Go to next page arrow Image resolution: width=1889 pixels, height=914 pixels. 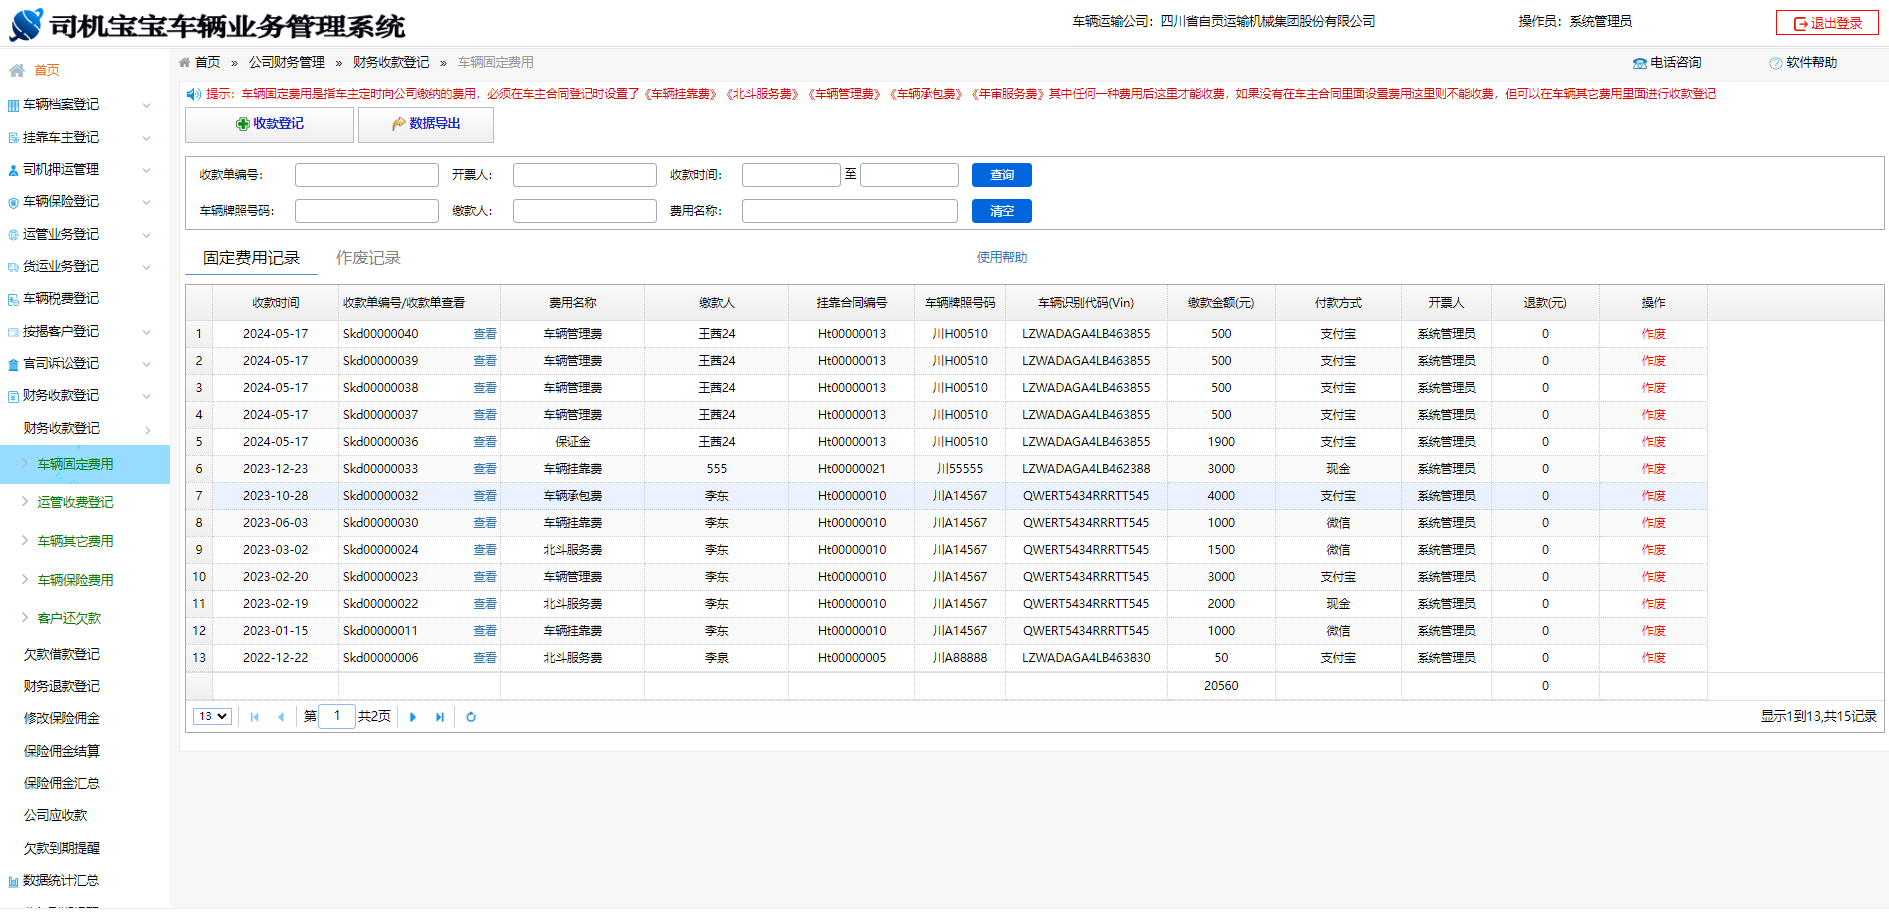[413, 717]
